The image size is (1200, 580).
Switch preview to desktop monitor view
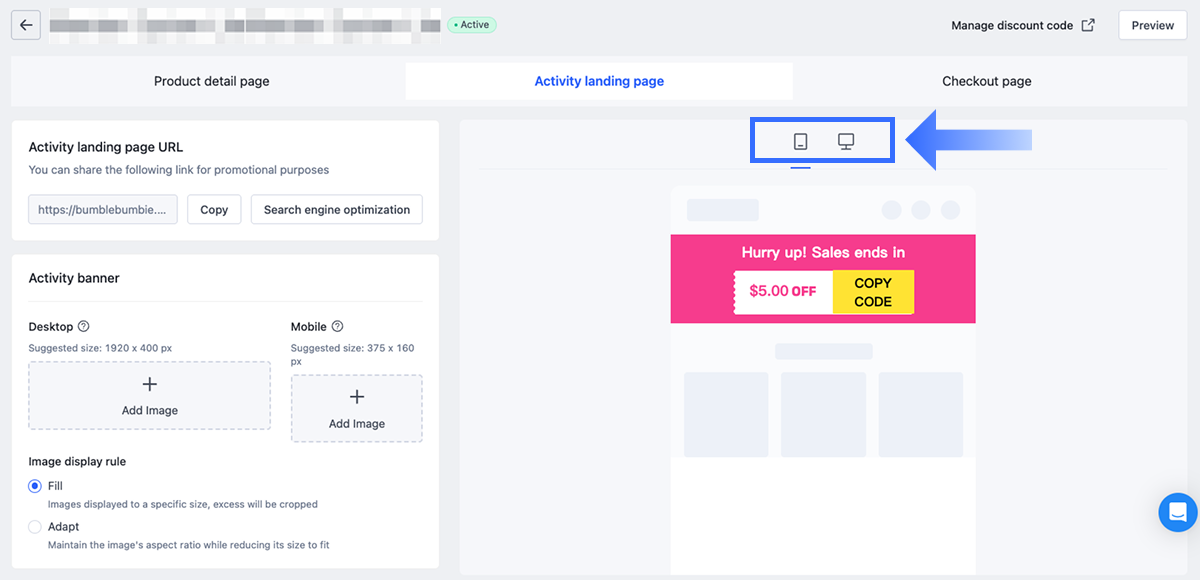(x=846, y=141)
